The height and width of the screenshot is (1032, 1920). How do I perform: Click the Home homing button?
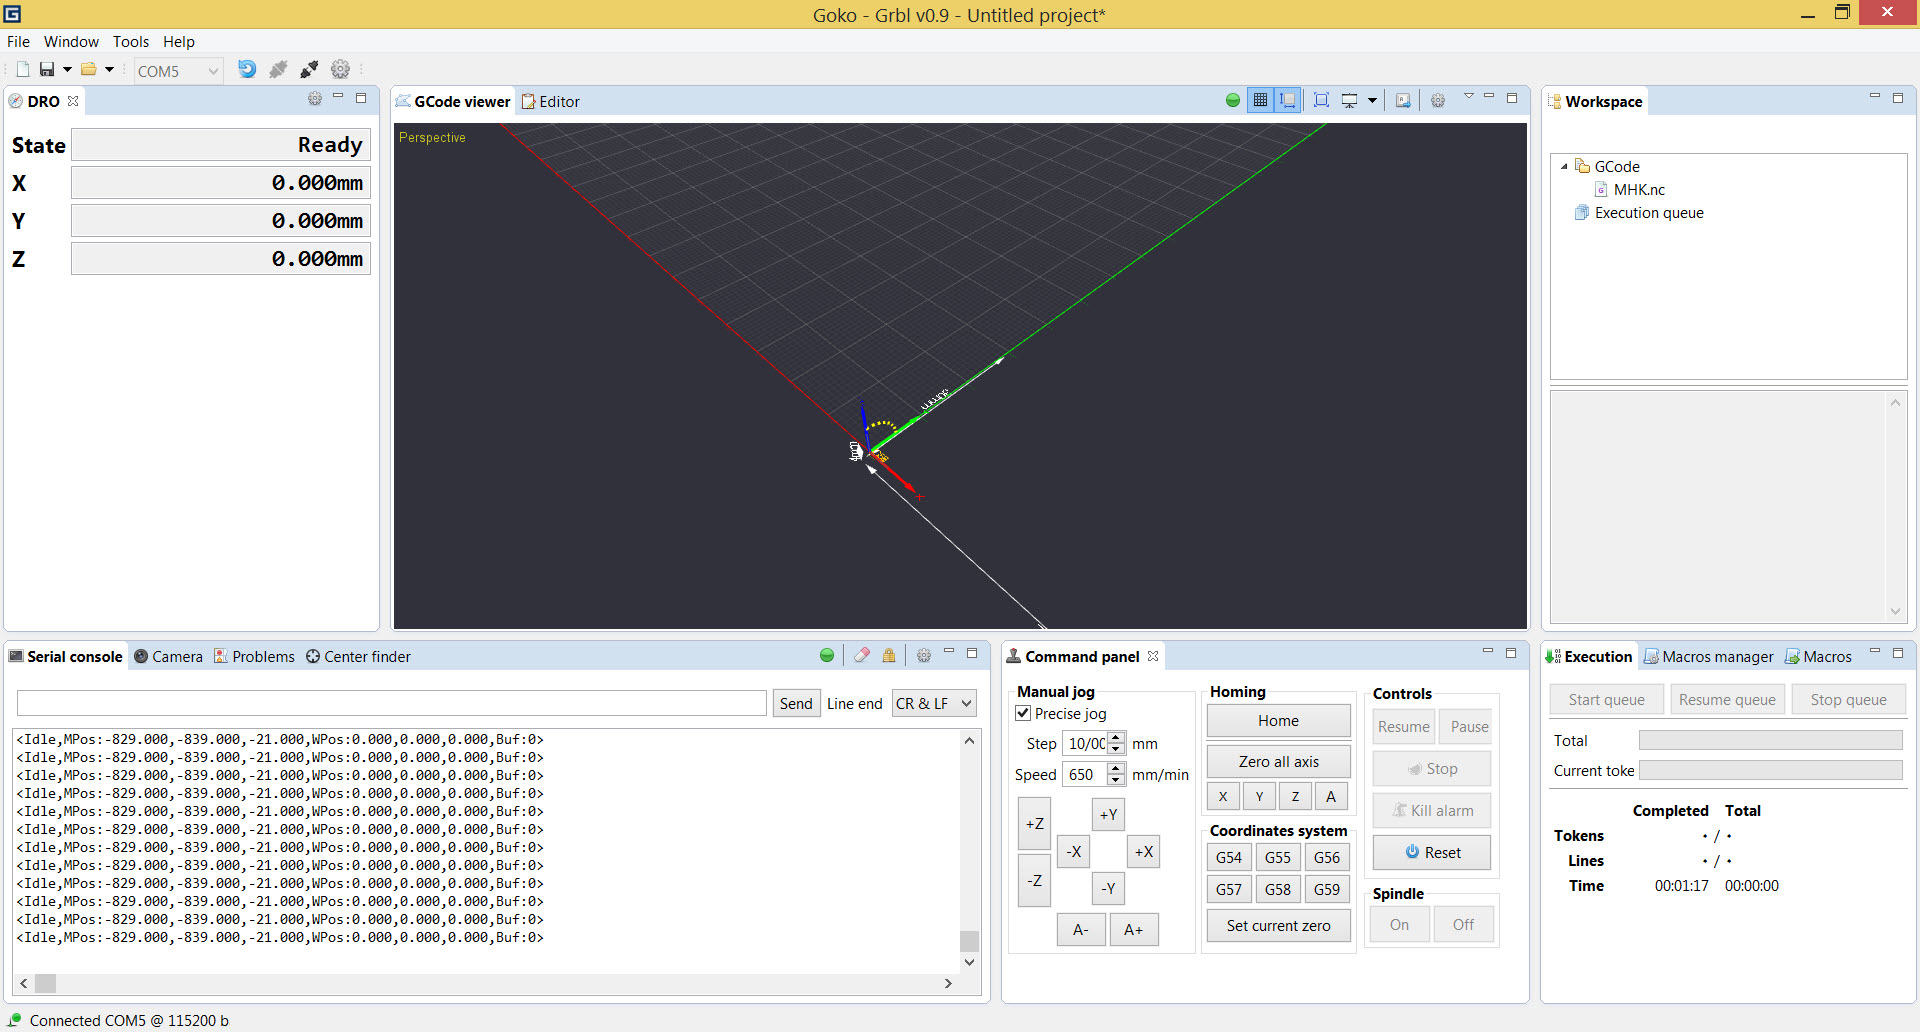click(x=1278, y=720)
